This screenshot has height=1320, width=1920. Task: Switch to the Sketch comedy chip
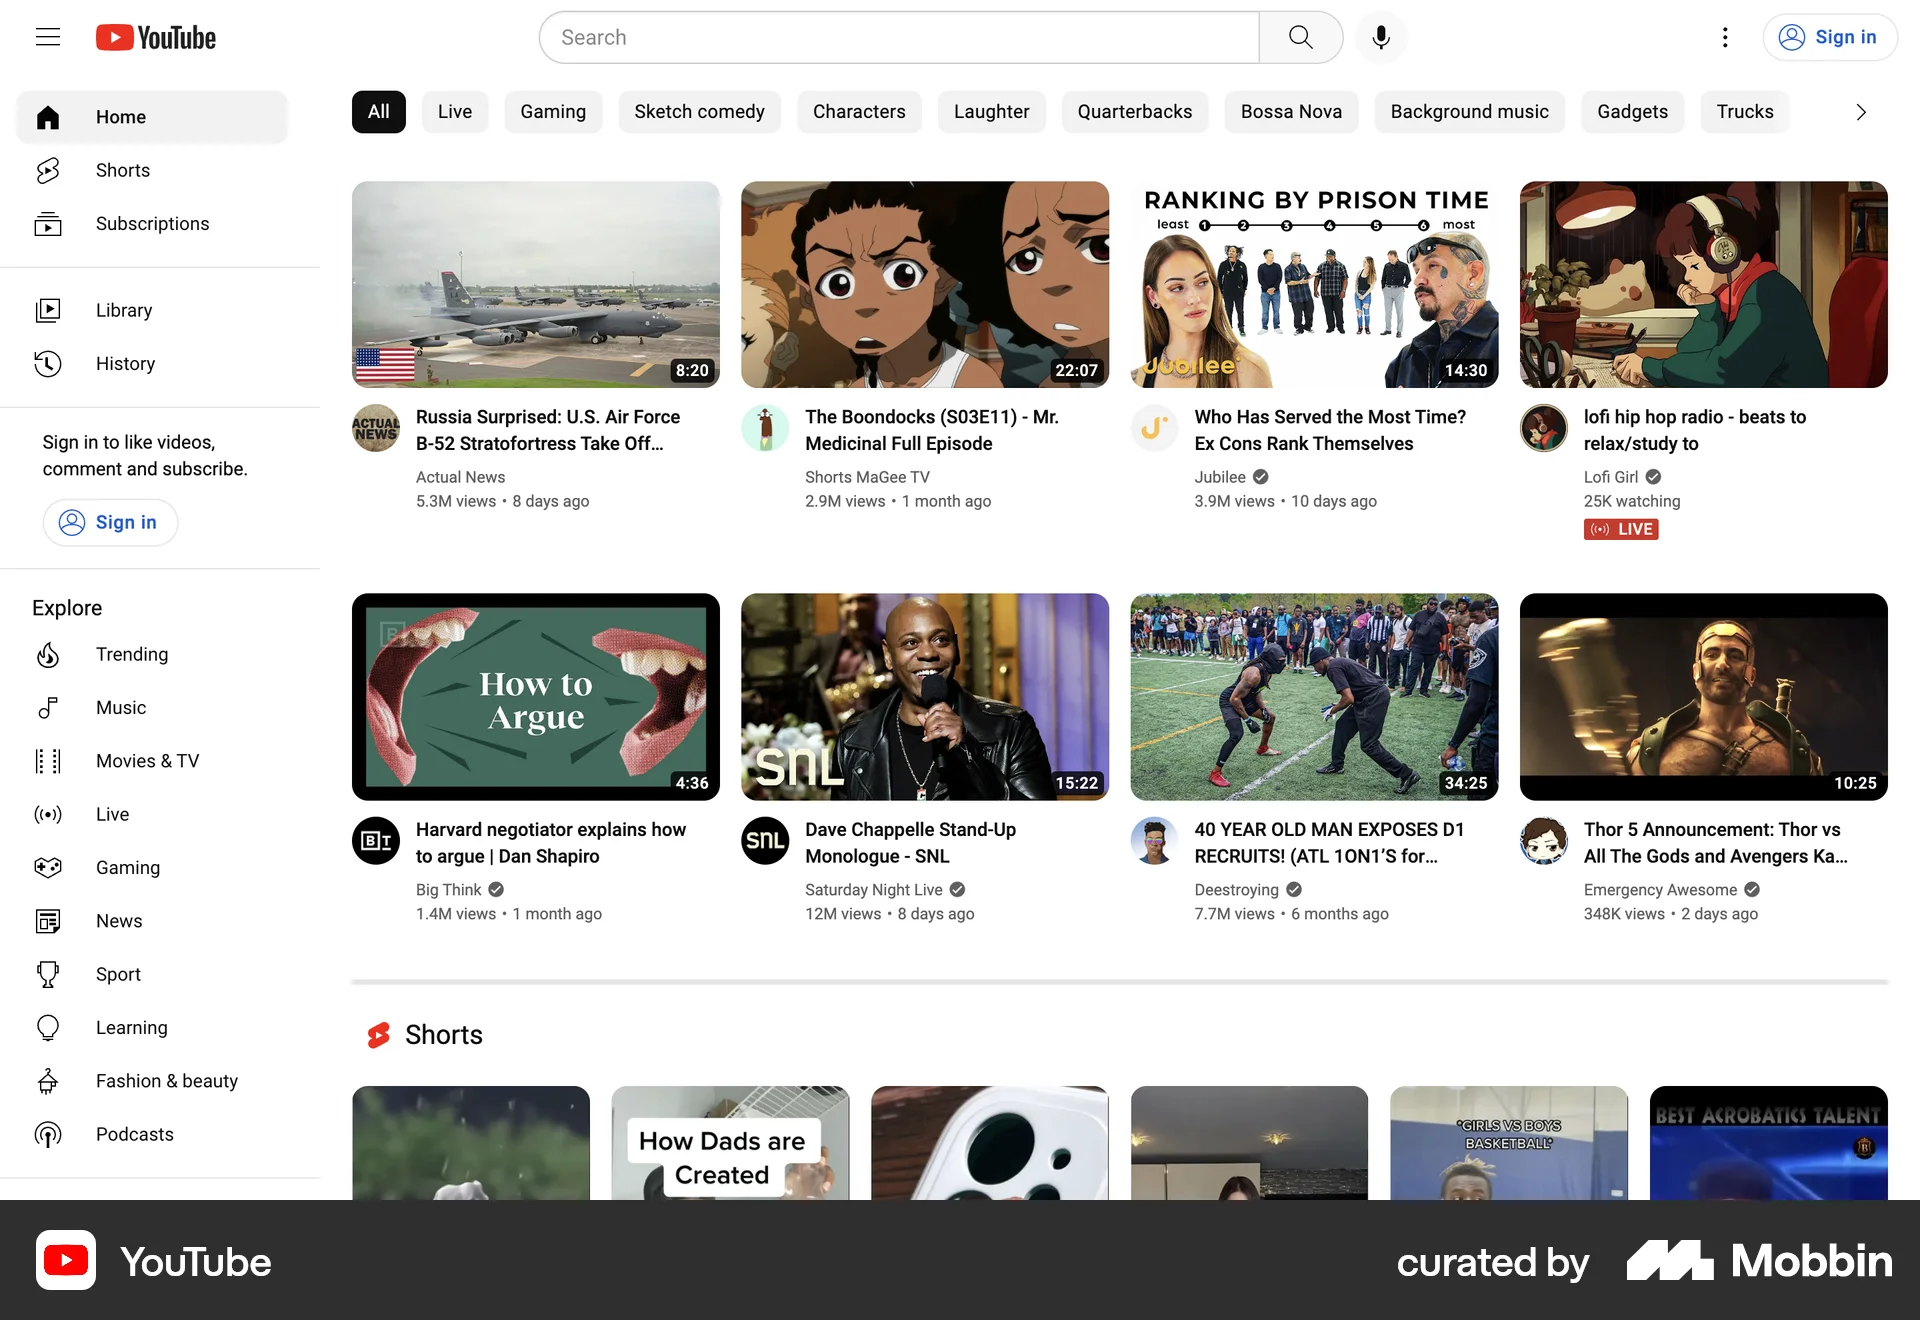(699, 112)
